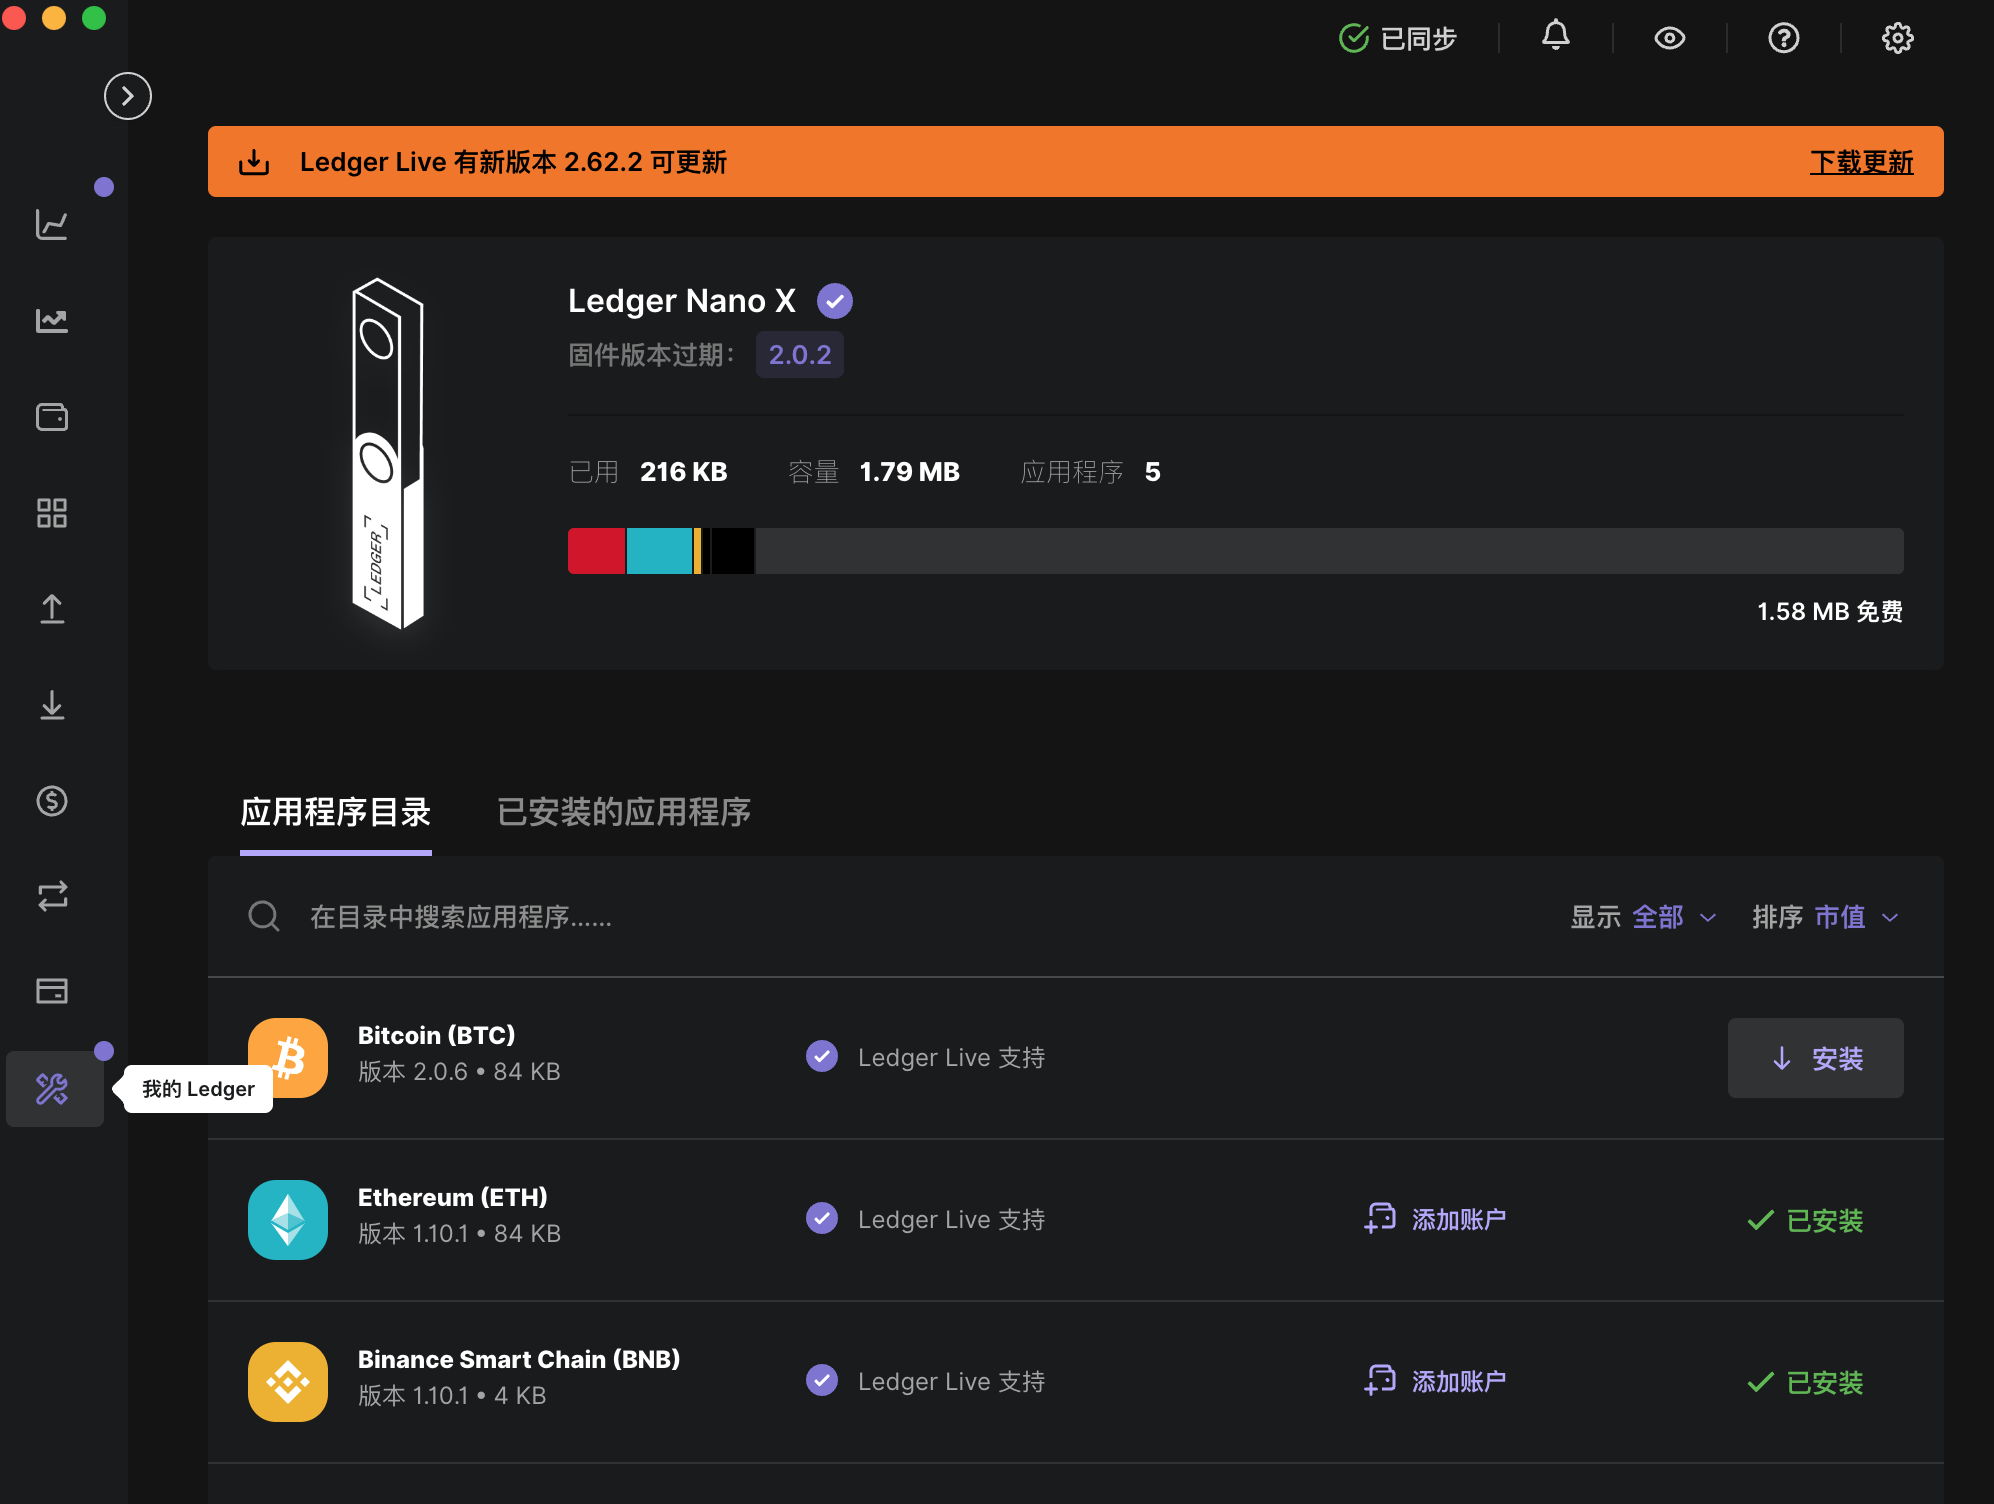The width and height of the screenshot is (1994, 1504).
Task: Click the 1.58 MB 免费 text
Action: 1830,611
